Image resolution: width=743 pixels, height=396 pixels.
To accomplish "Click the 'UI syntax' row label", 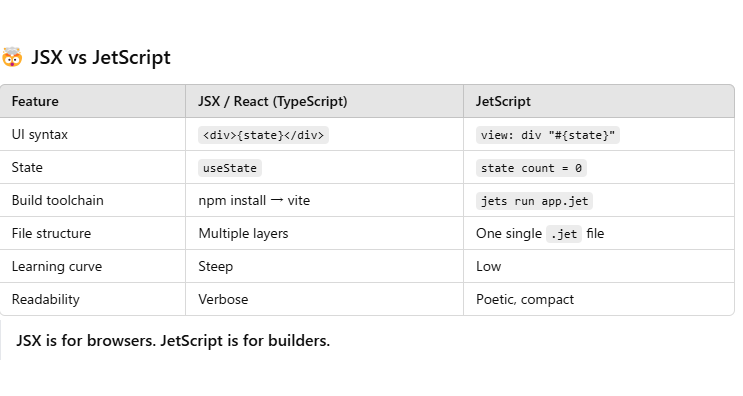I will tap(40, 135).
